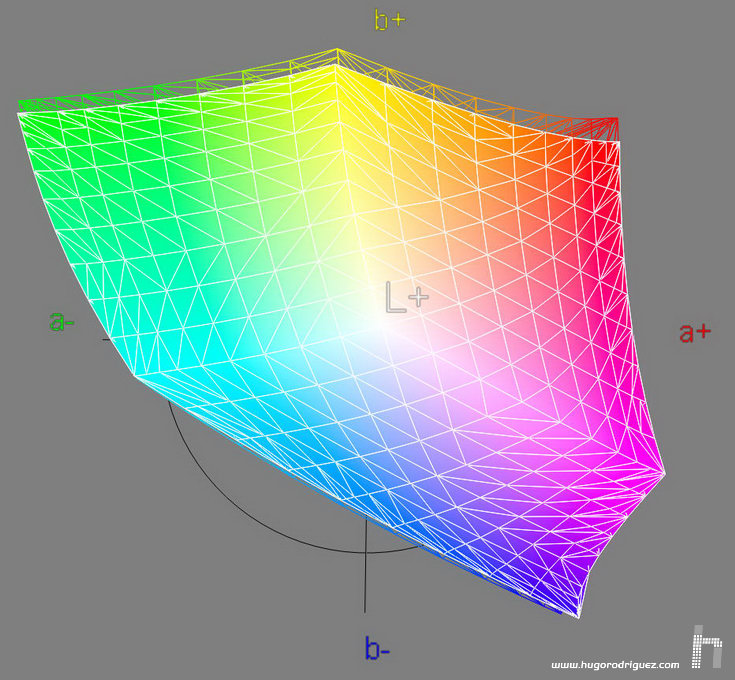Screen dimensions: 735x680
Task: Pick the magenta right-side corner vertex
Action: click(x=662, y=470)
